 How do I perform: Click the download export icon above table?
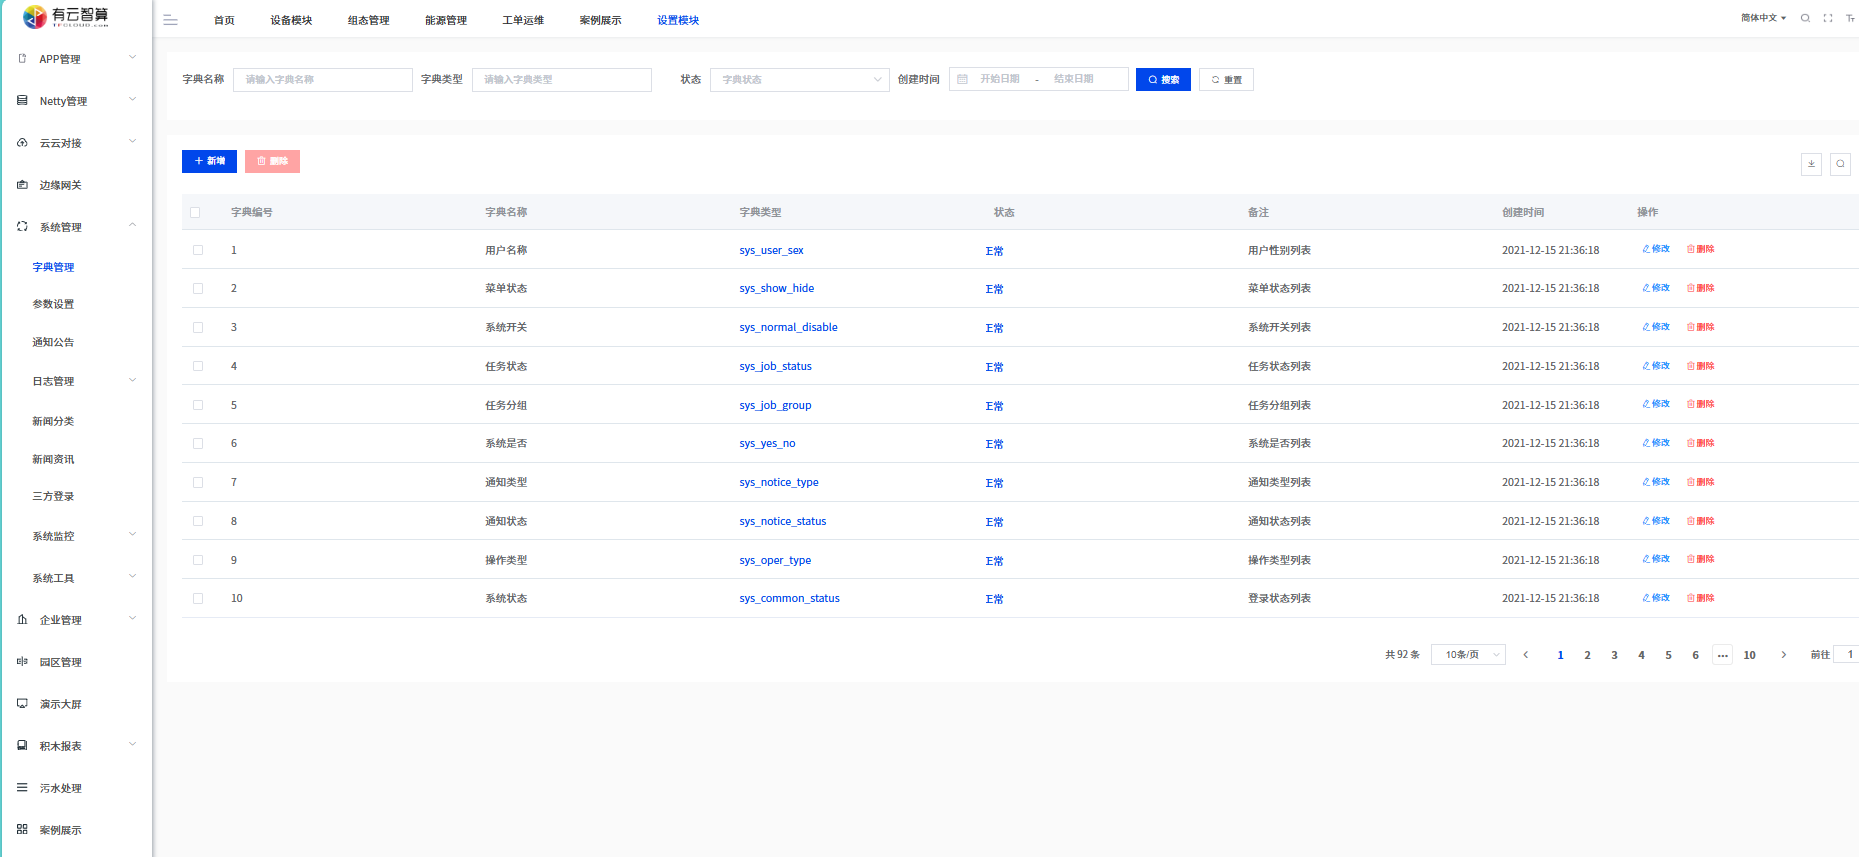1811,164
